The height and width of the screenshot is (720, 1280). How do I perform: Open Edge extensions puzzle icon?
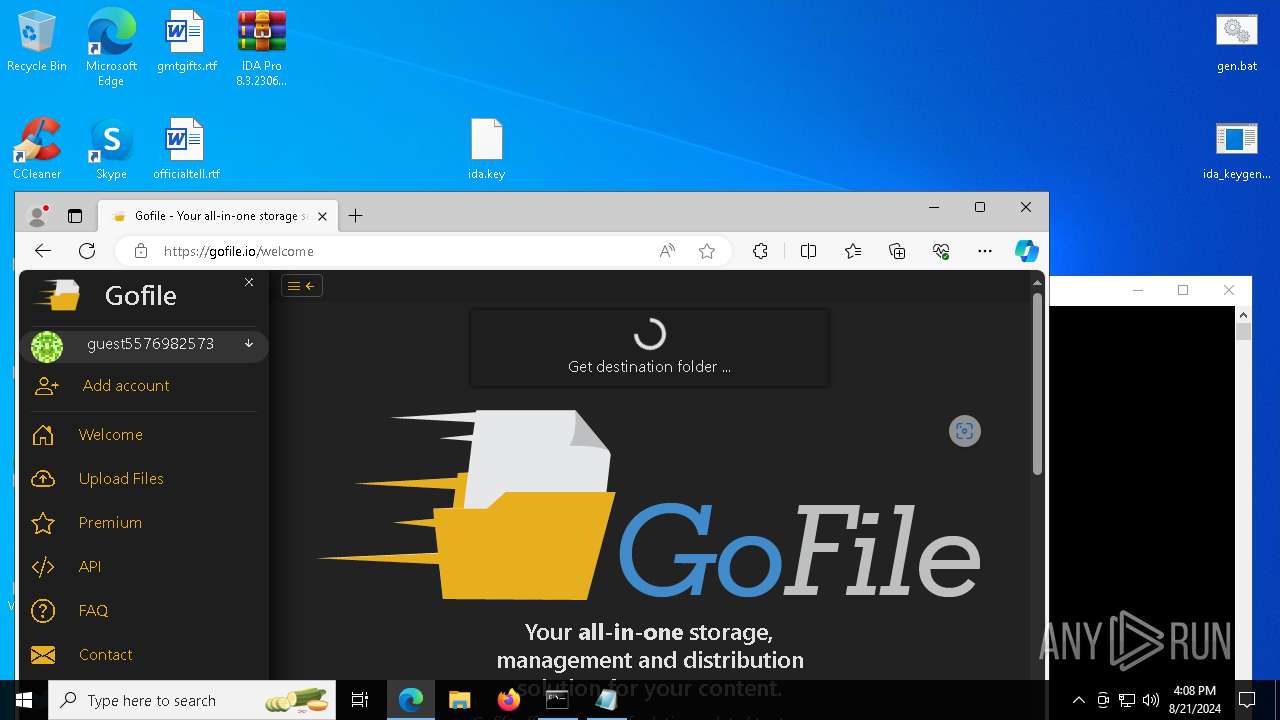[x=761, y=251]
